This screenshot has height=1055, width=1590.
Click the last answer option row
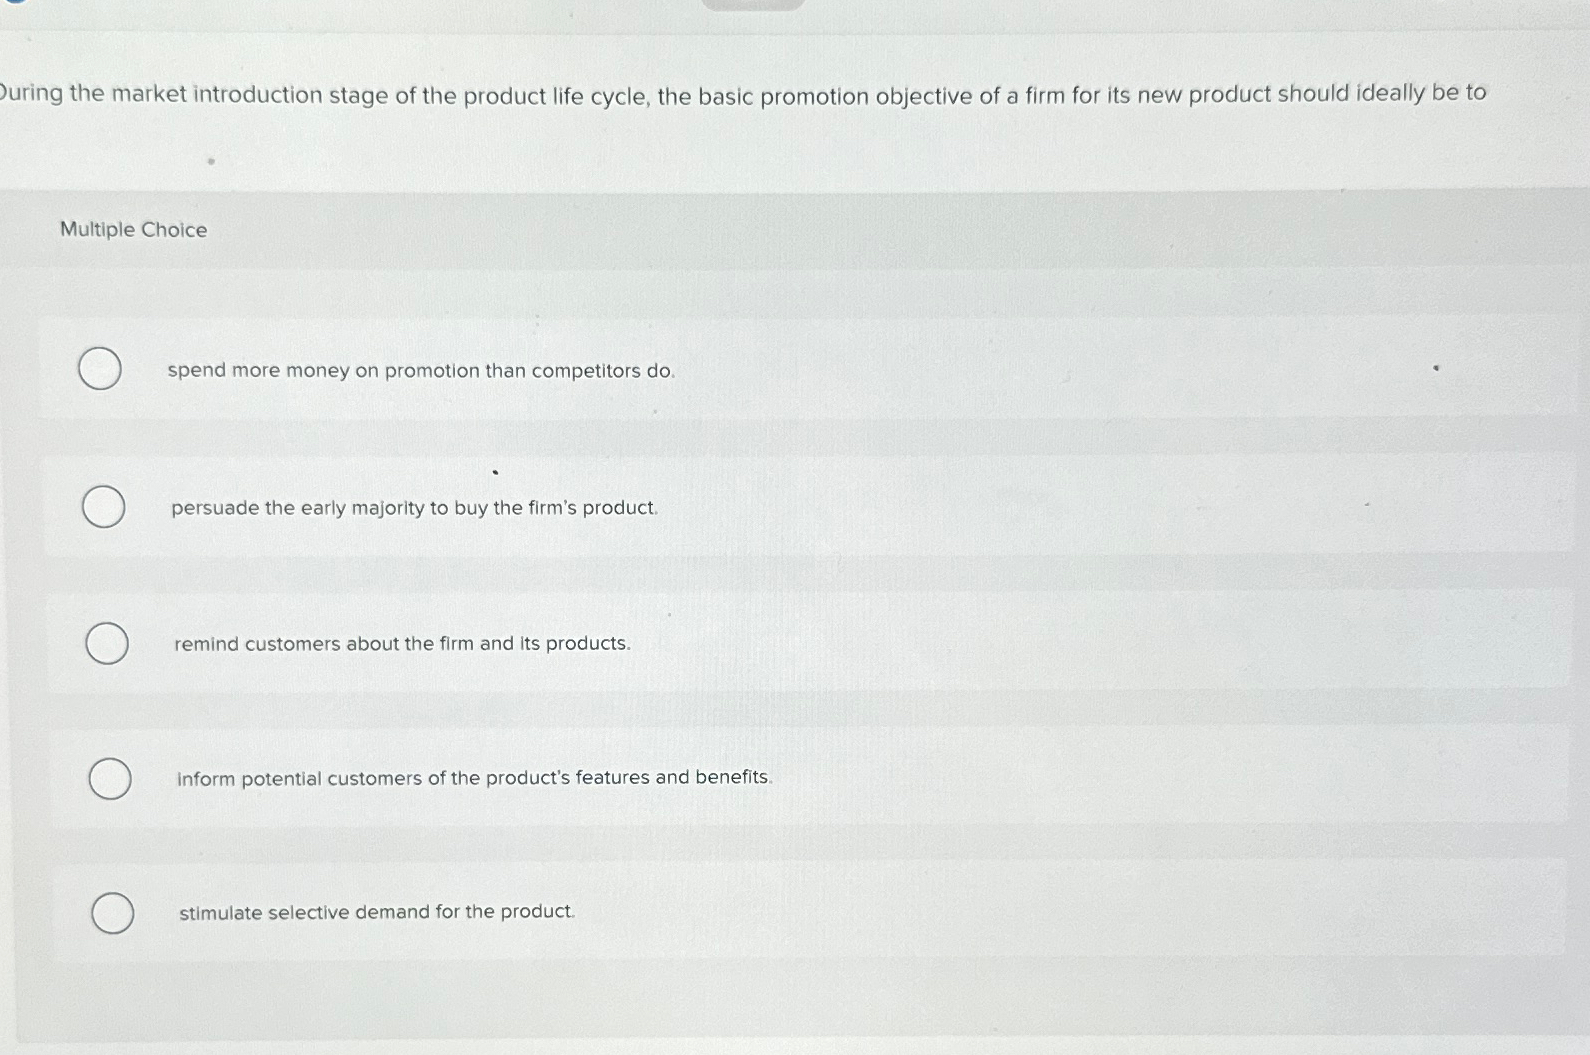[x=700, y=912]
